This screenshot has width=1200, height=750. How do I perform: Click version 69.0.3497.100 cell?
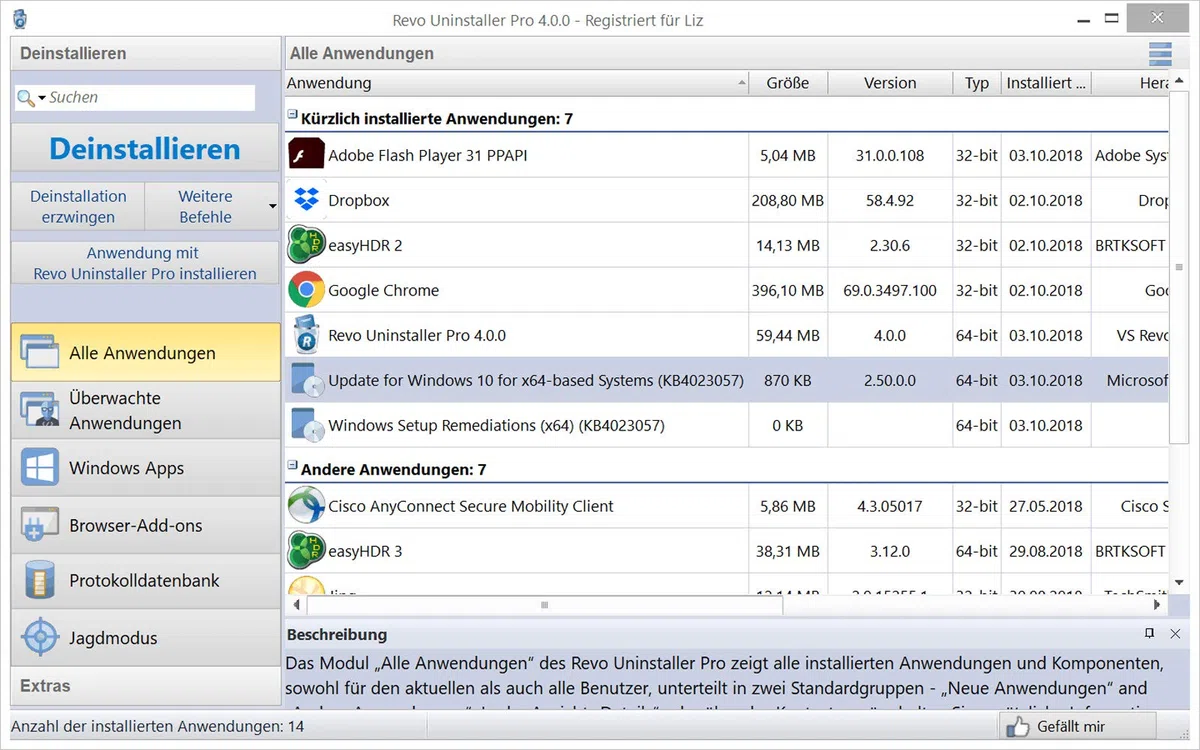[x=890, y=290]
